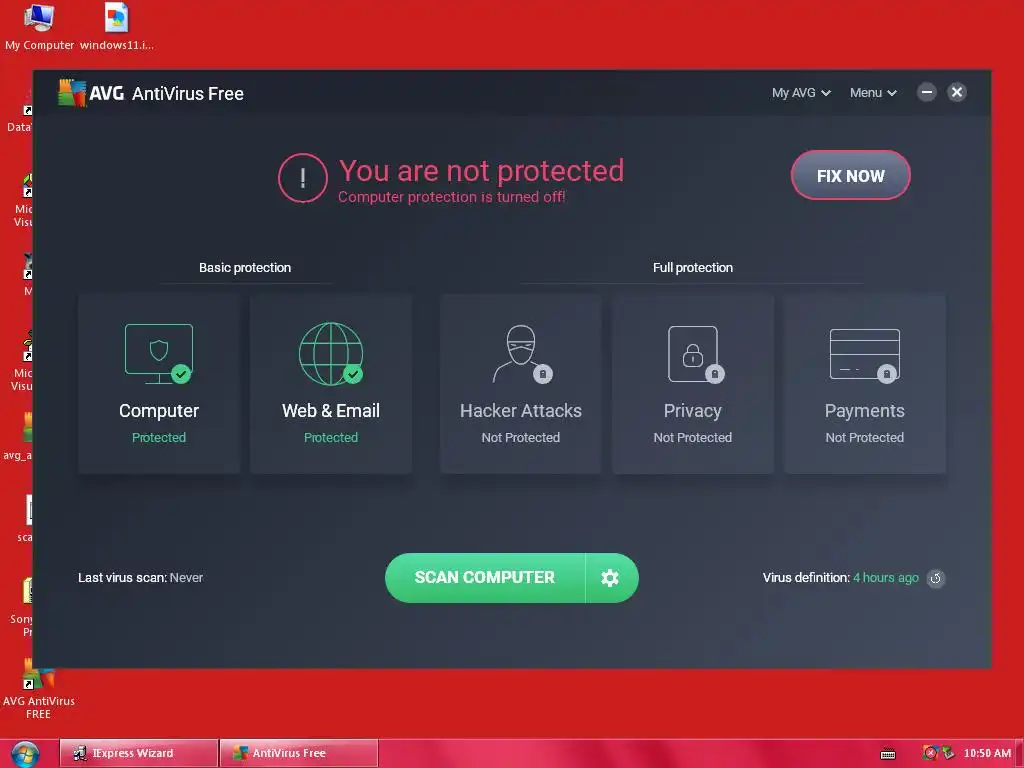Start scan with SCAN COMPUTER button
This screenshot has width=1024, height=768.
[x=485, y=577]
